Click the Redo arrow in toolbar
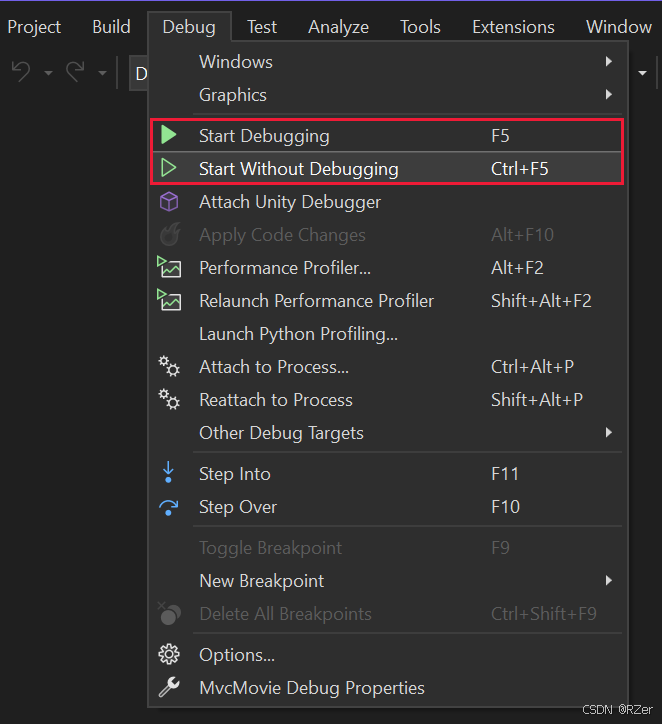The height and width of the screenshot is (724, 662). (x=75, y=72)
